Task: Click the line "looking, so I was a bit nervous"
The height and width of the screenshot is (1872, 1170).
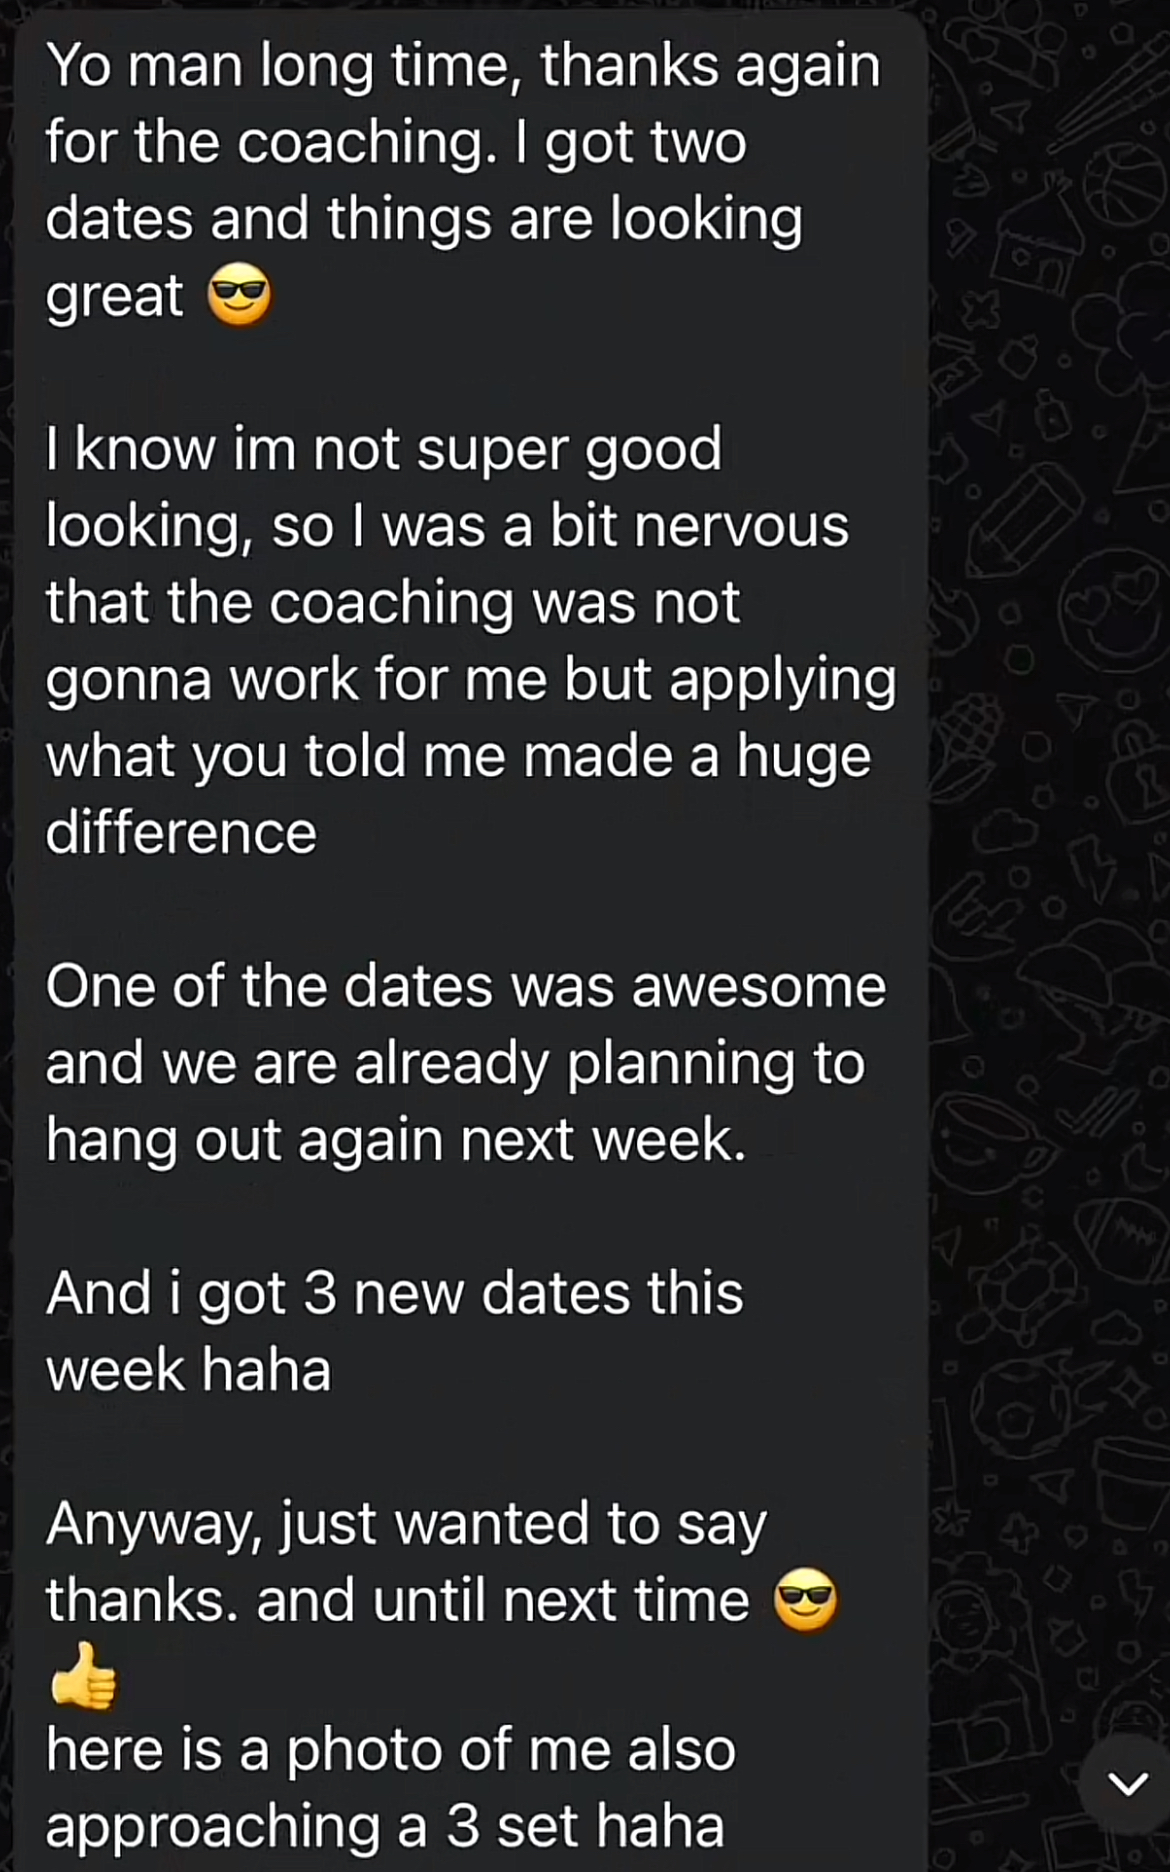Action: point(447,526)
